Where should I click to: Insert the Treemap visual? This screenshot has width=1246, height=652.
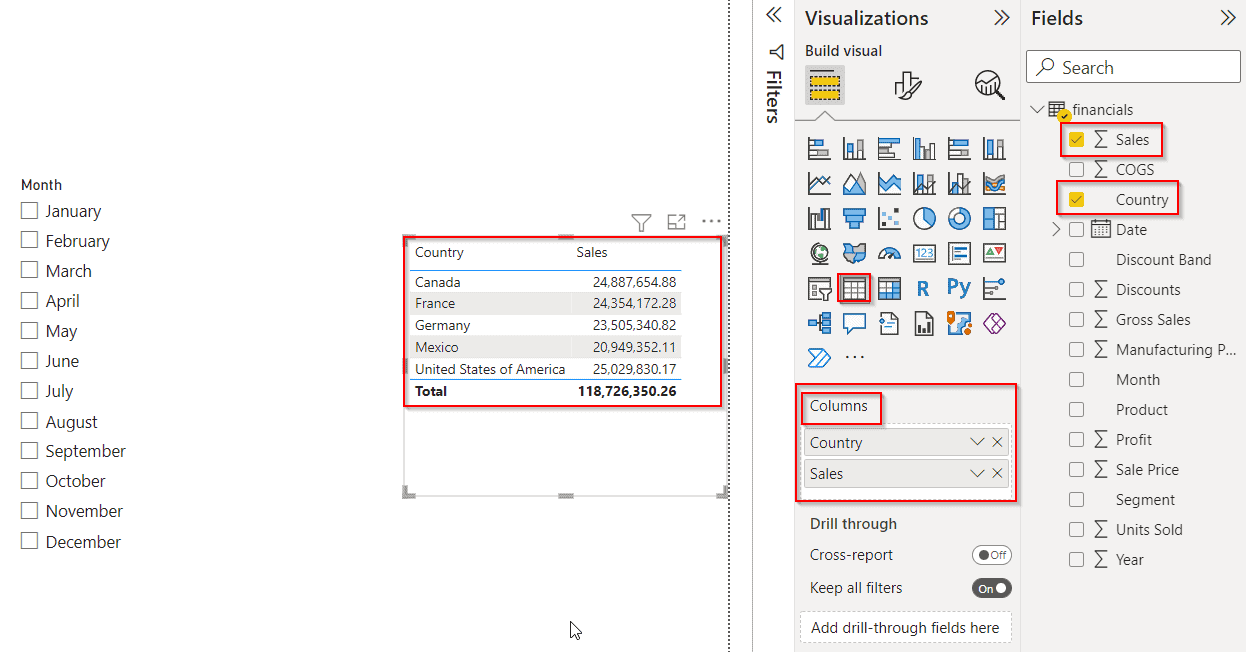tap(994, 218)
